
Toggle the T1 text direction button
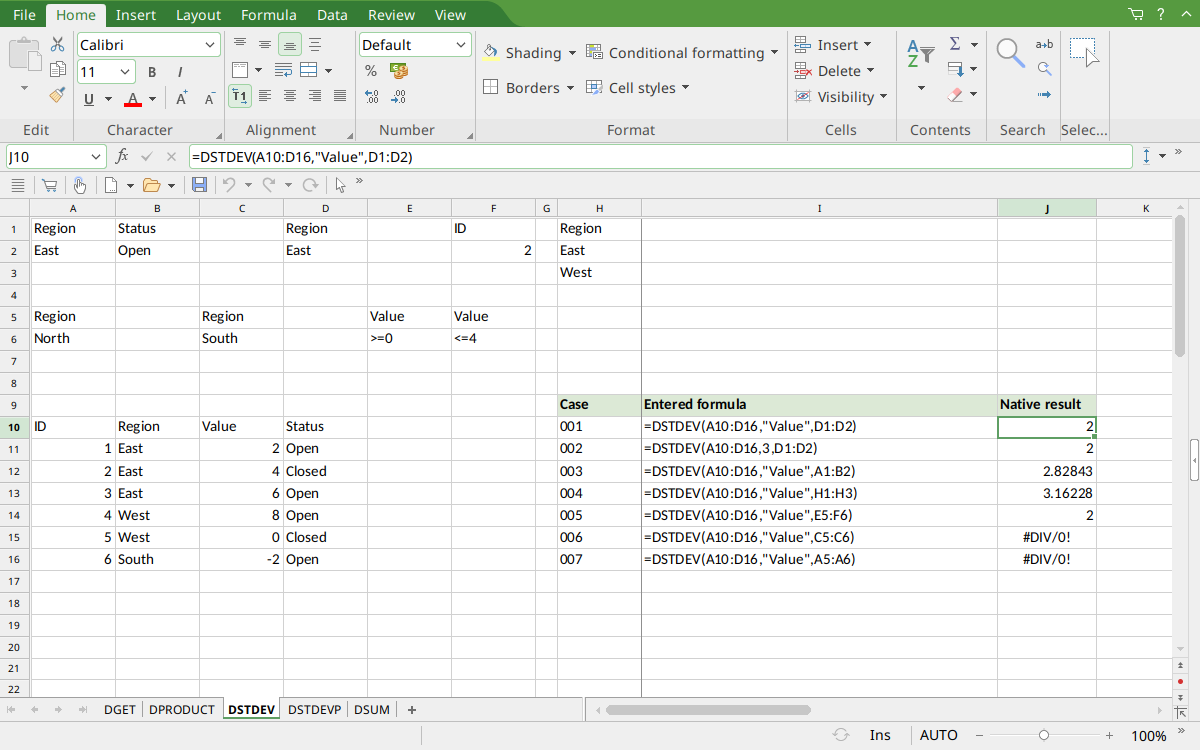pyautogui.click(x=240, y=96)
